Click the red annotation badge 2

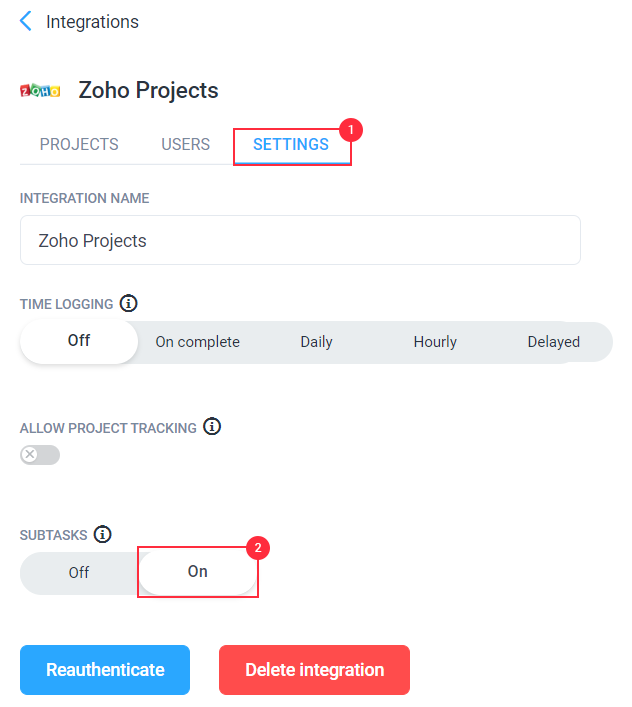(258, 548)
